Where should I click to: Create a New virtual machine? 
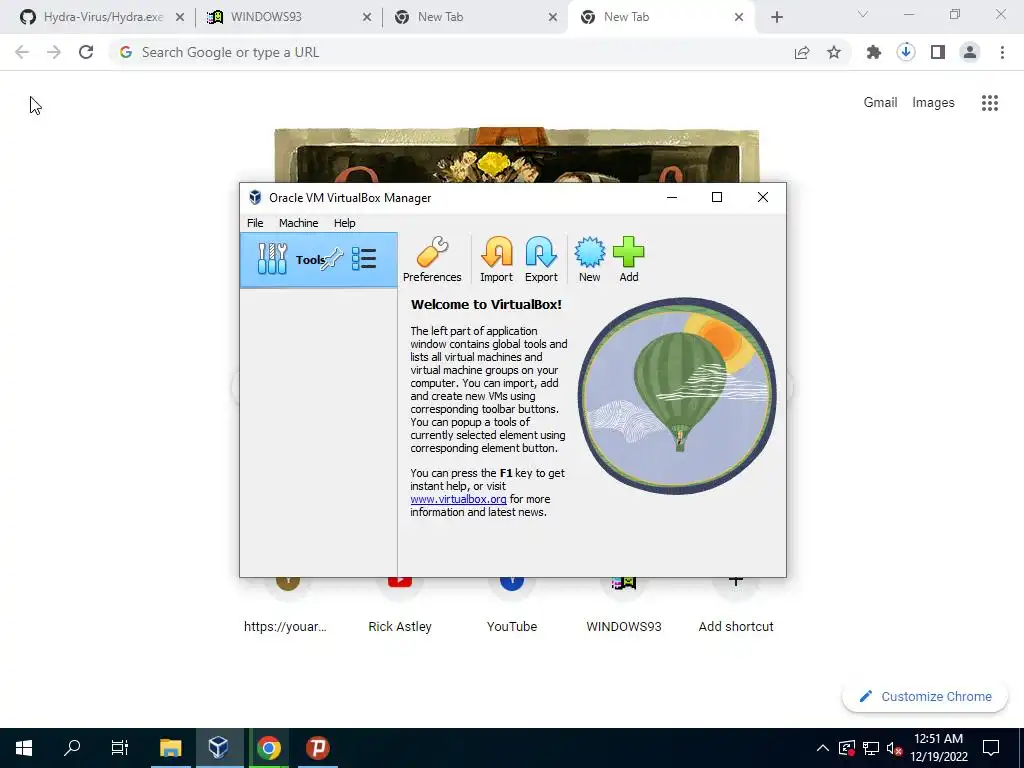click(x=589, y=260)
